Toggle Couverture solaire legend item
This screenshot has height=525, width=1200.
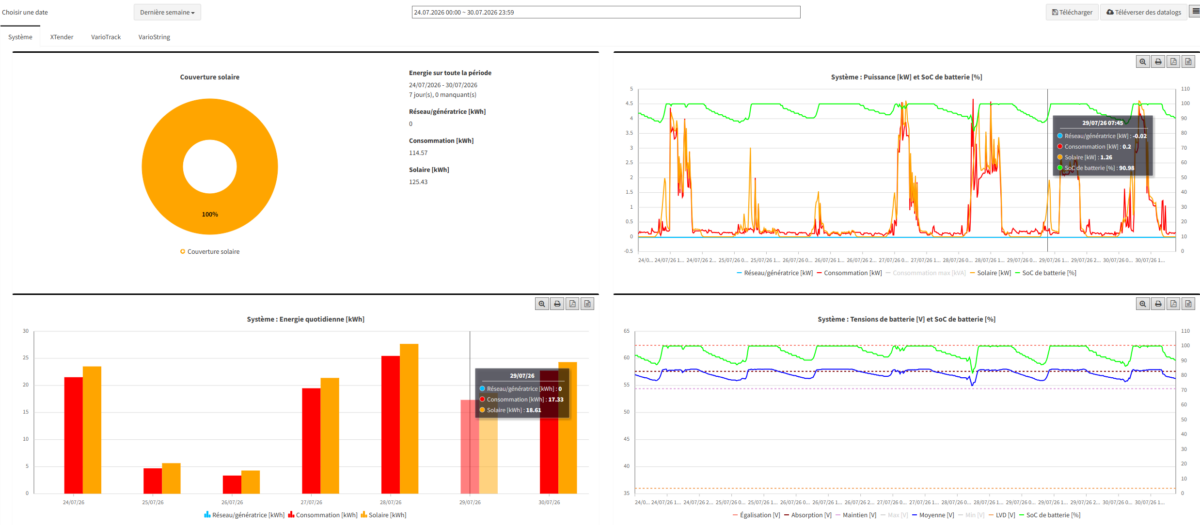click(x=210, y=251)
